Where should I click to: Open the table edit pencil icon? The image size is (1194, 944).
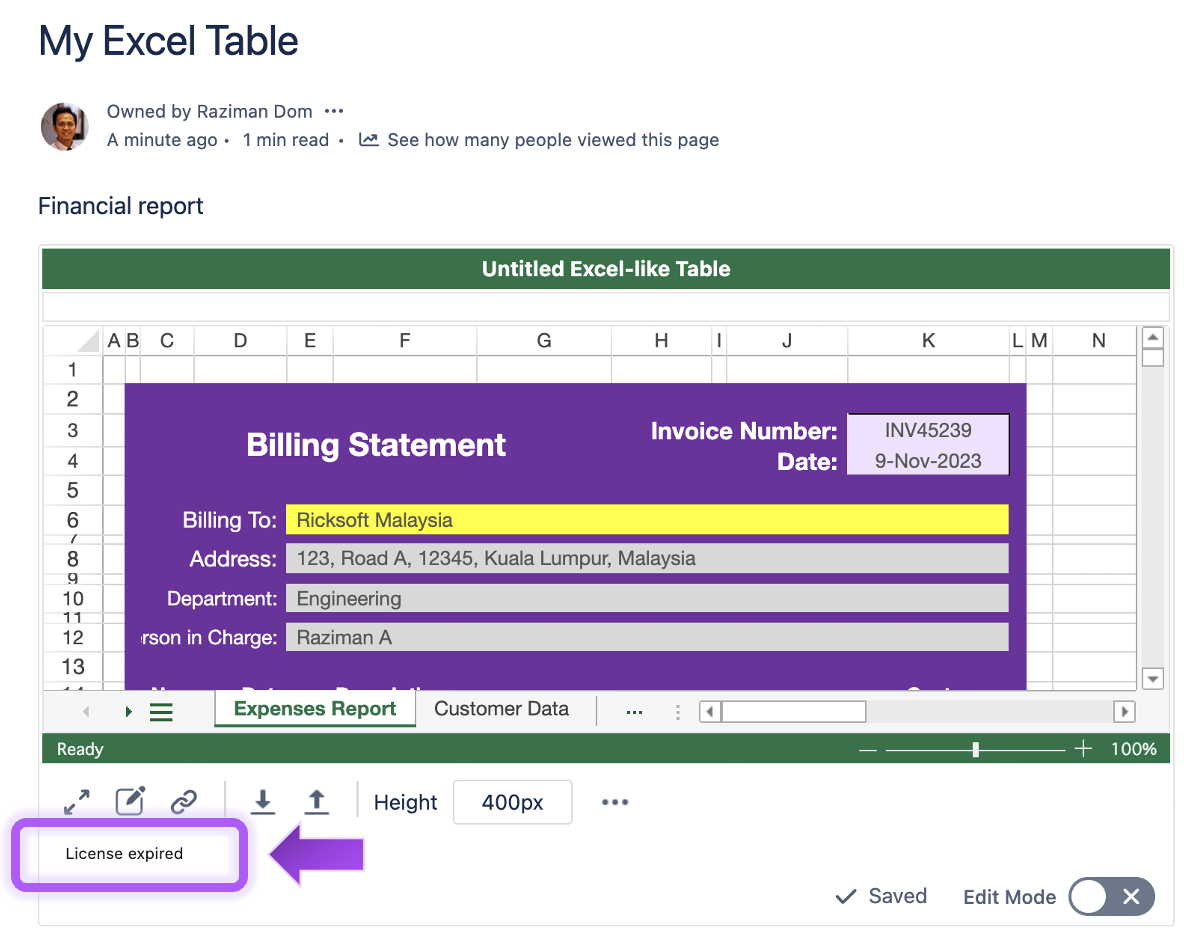[x=130, y=801]
